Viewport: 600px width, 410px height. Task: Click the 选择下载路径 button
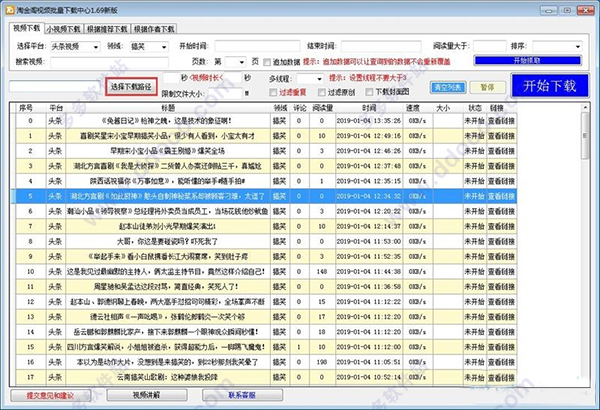(x=131, y=87)
